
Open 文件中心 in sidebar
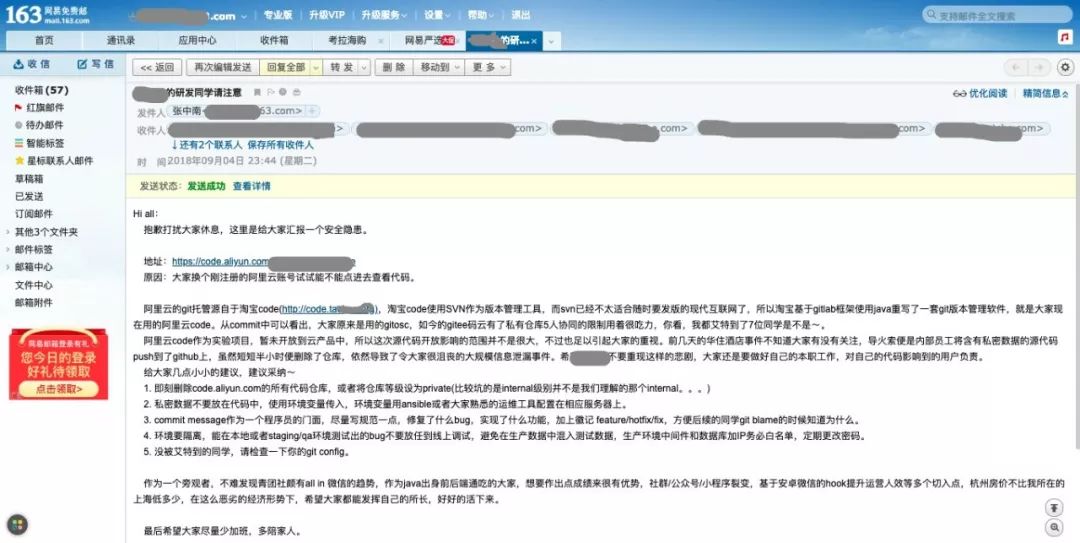point(34,285)
